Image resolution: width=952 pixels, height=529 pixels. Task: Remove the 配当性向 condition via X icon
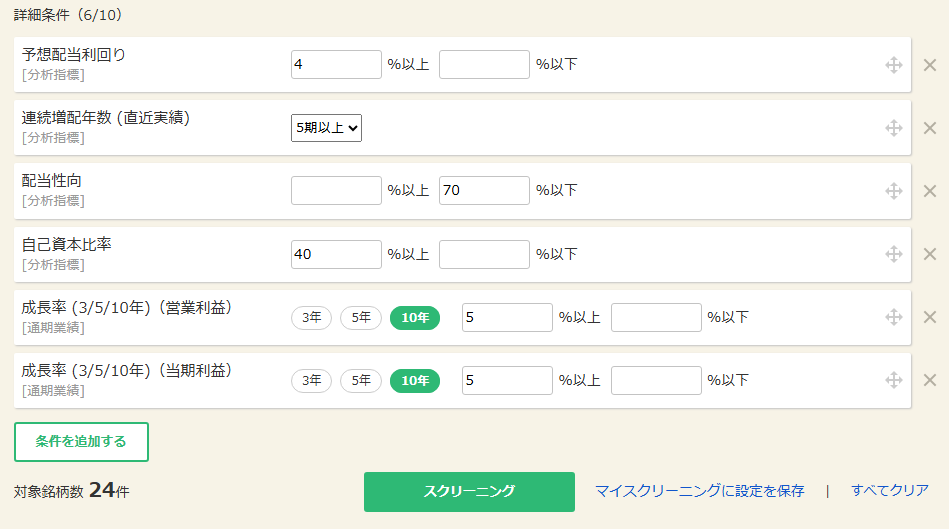click(x=929, y=191)
